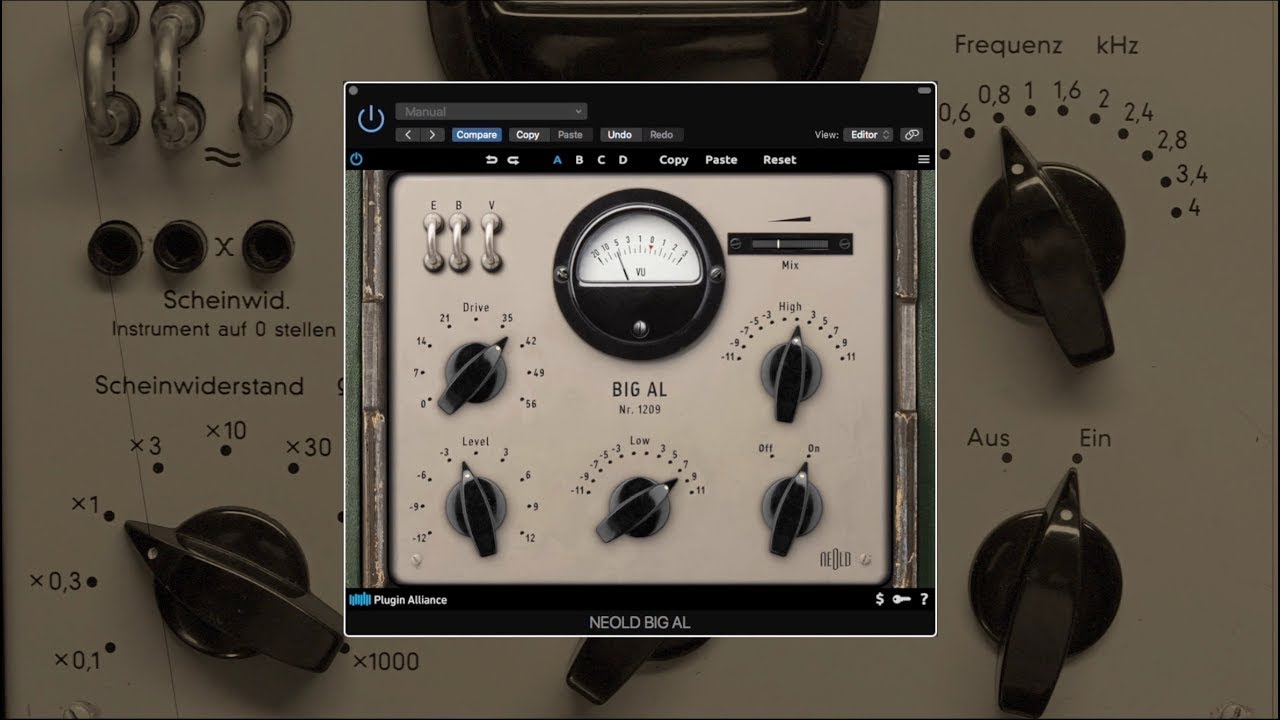Screen dimensions: 1280x720
Task: Open the View Editor dropdown
Action: [868, 134]
